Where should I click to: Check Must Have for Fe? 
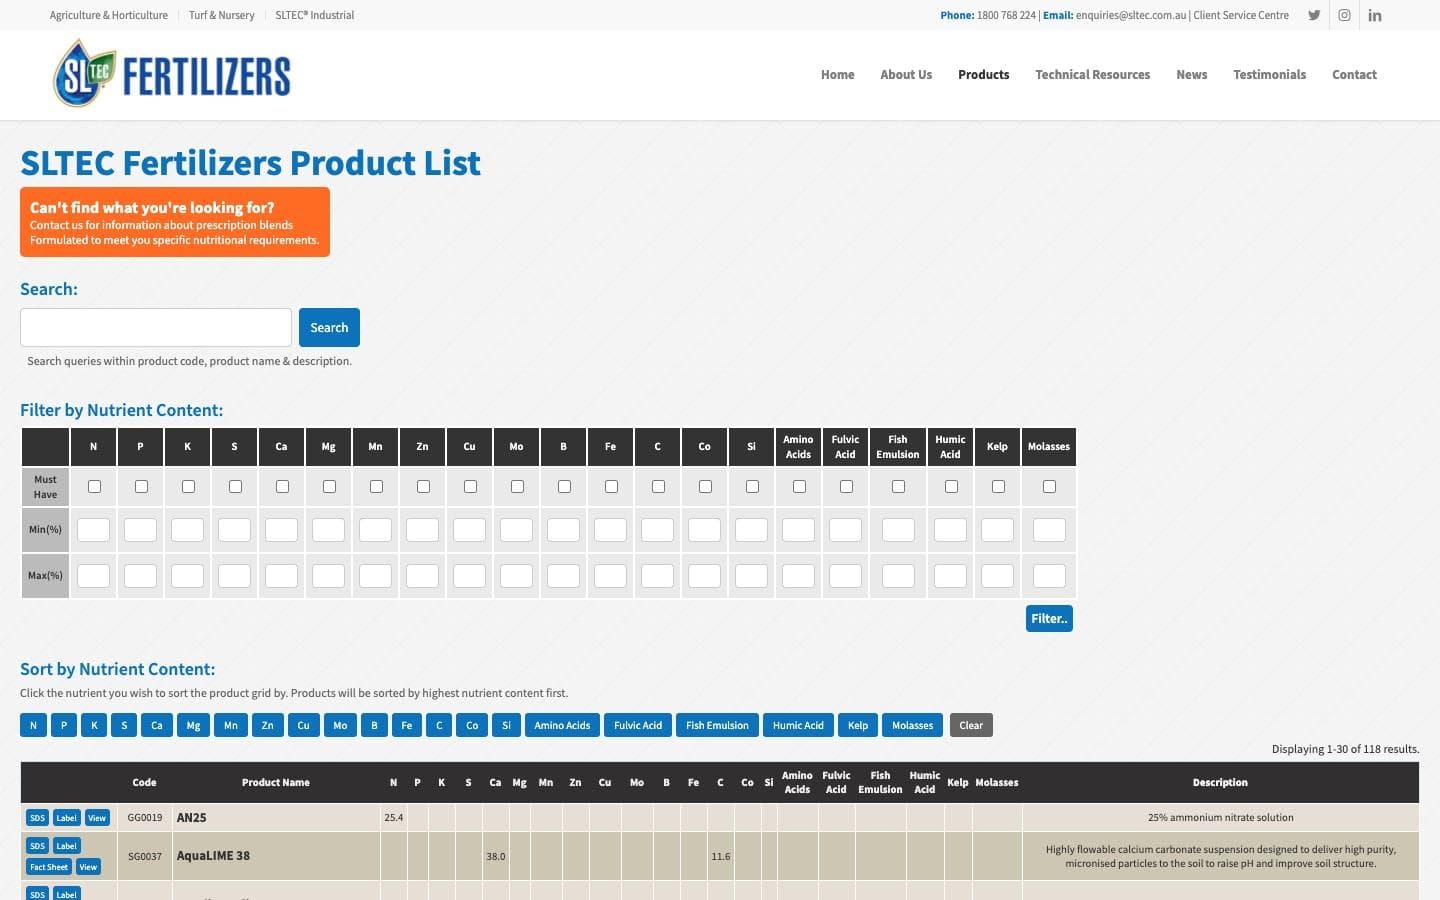(x=611, y=486)
